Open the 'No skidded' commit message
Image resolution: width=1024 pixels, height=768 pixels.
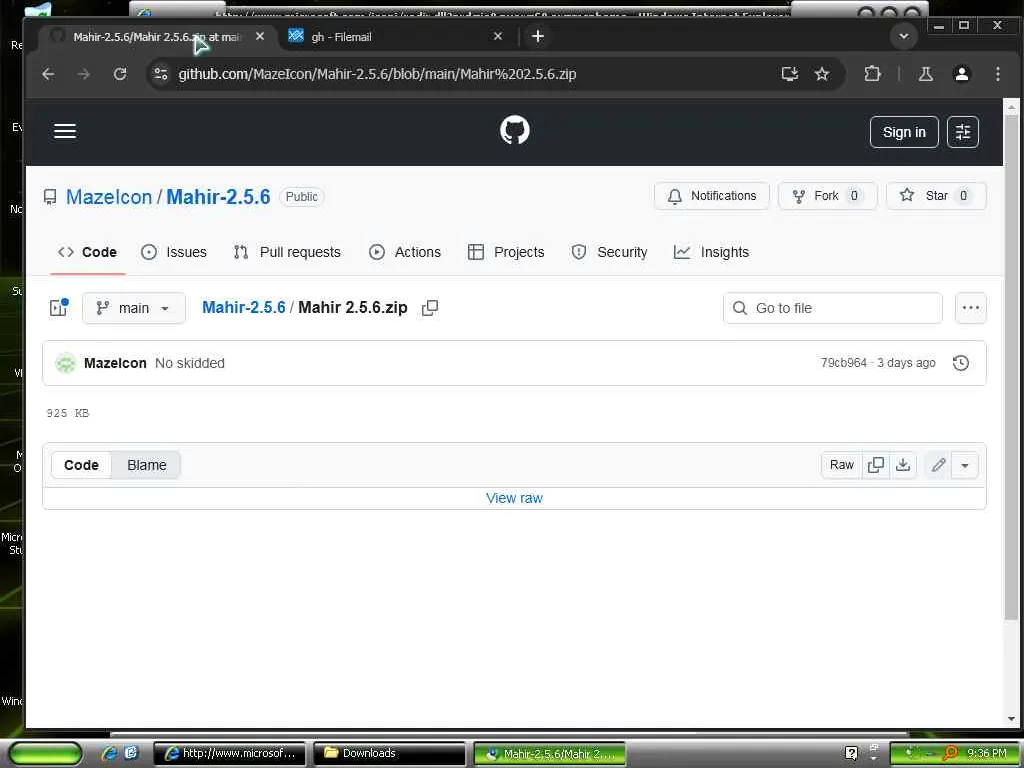pos(189,363)
